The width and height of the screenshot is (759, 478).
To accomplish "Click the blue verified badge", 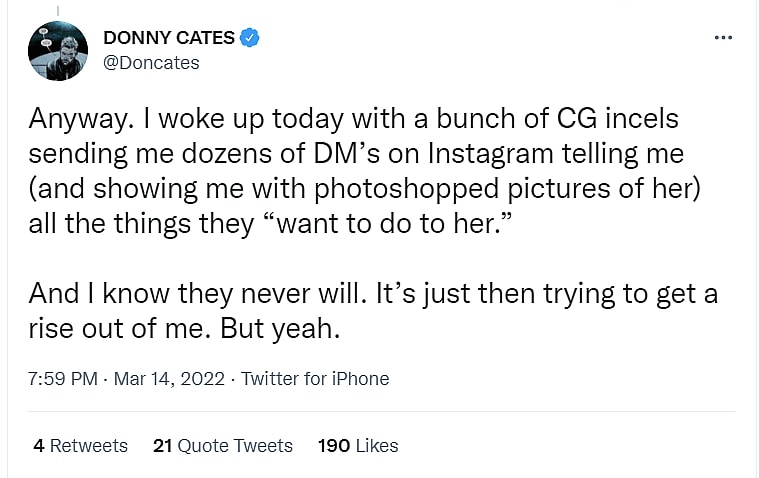I will tap(251, 38).
